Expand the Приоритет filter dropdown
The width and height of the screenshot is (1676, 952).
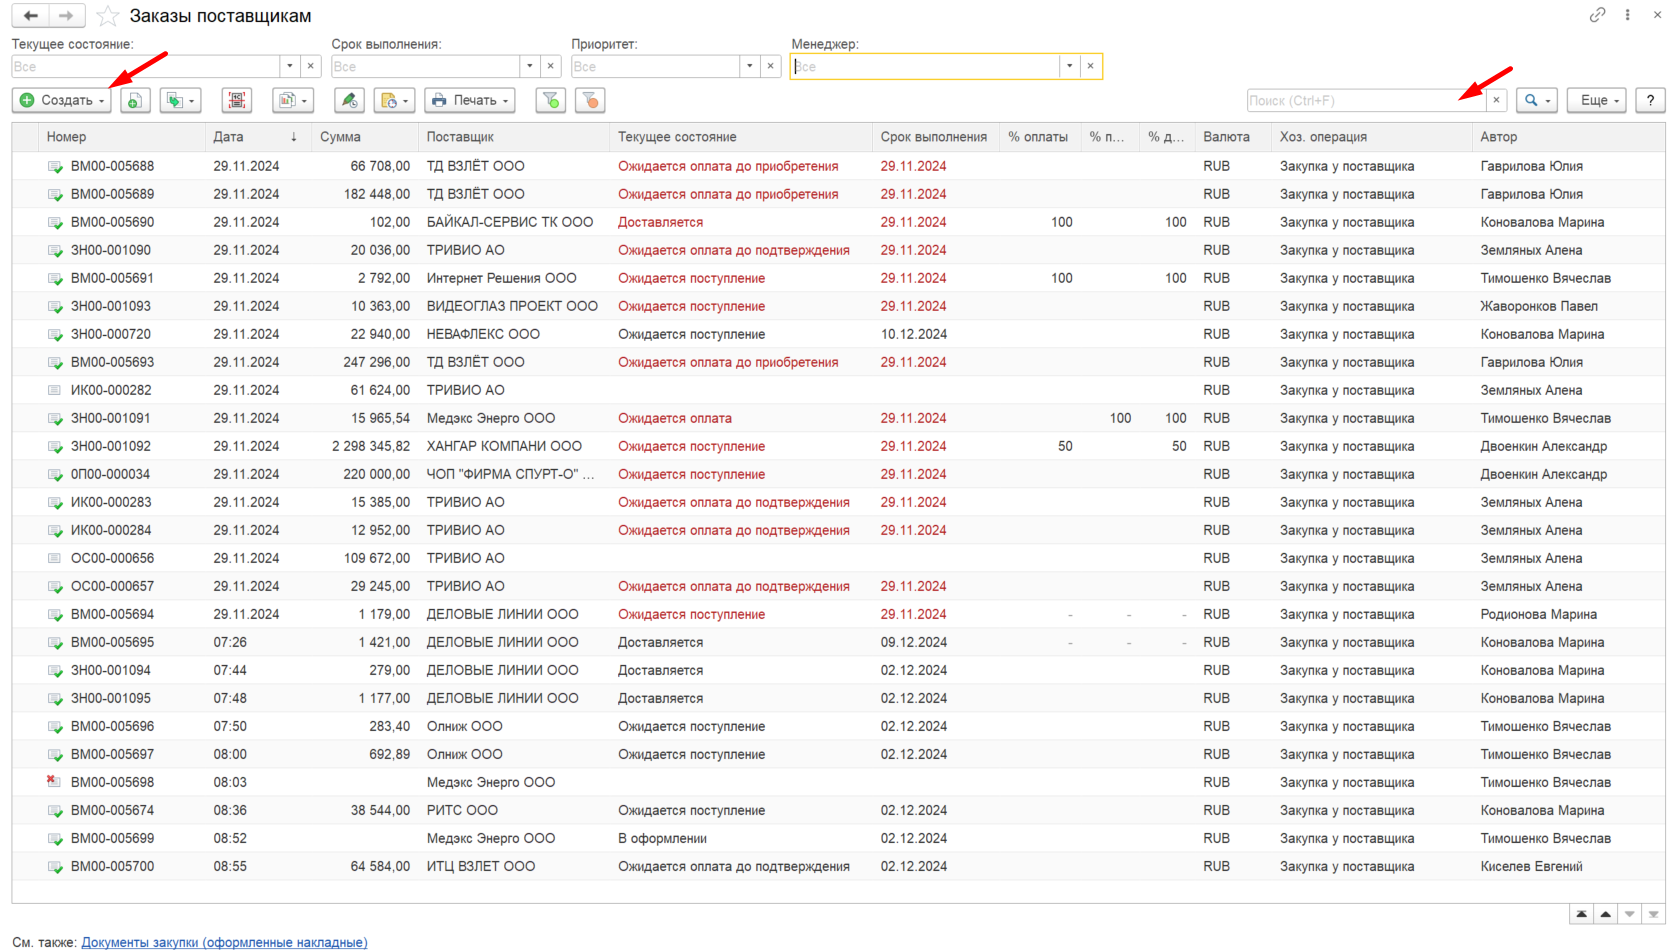tap(750, 66)
